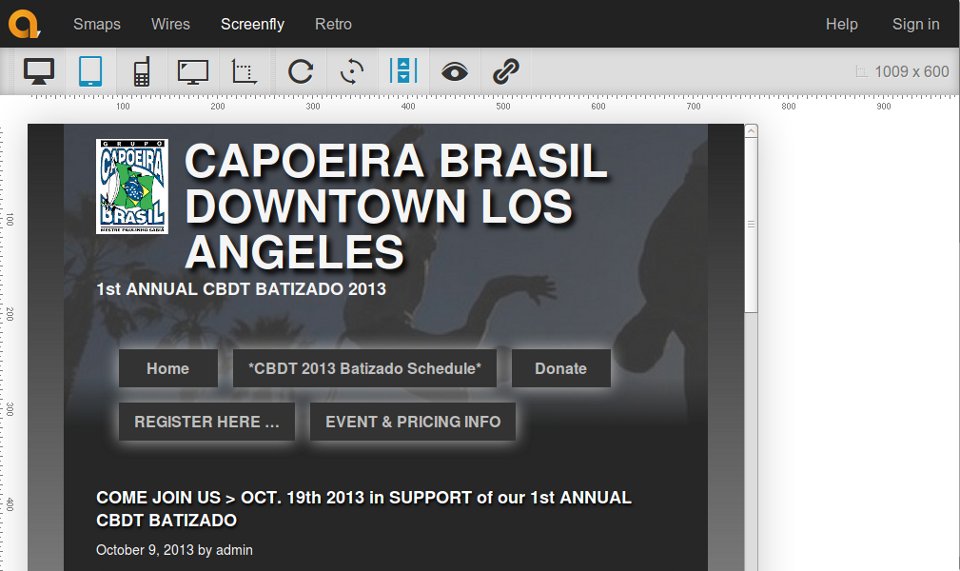960x571 pixels.
Task: Click the preview scrollbar up arrow
Action: point(751,130)
